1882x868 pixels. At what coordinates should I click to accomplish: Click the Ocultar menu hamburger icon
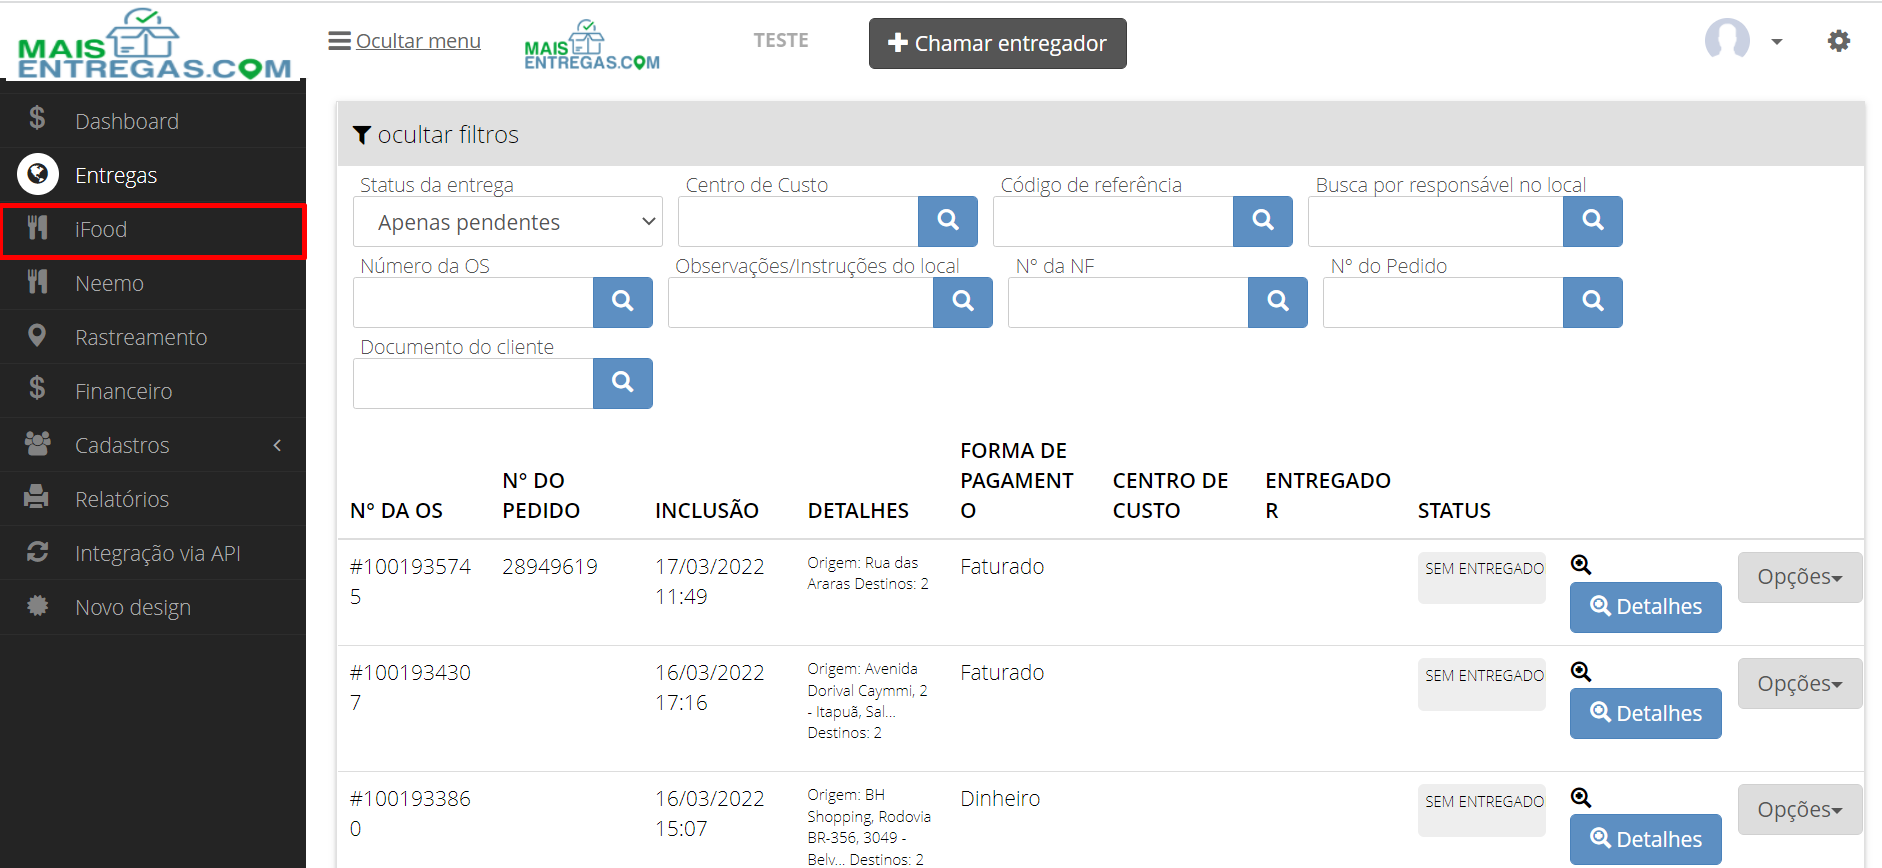click(x=339, y=41)
